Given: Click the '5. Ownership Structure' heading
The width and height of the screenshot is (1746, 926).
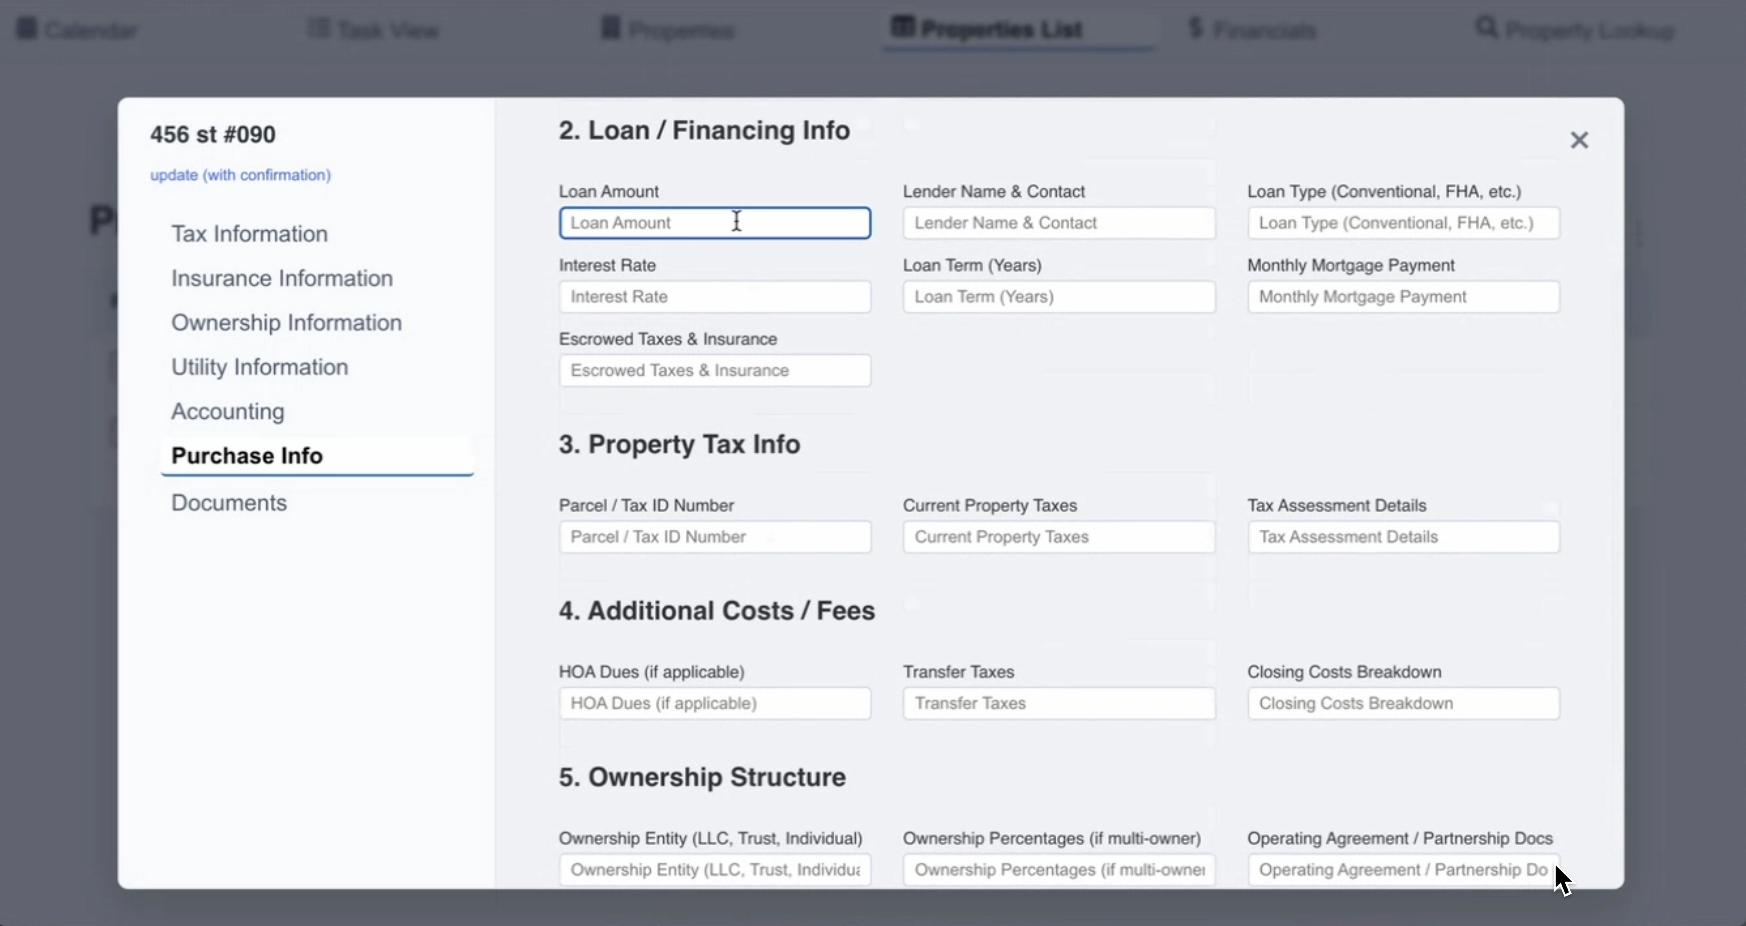Looking at the screenshot, I should (x=702, y=778).
